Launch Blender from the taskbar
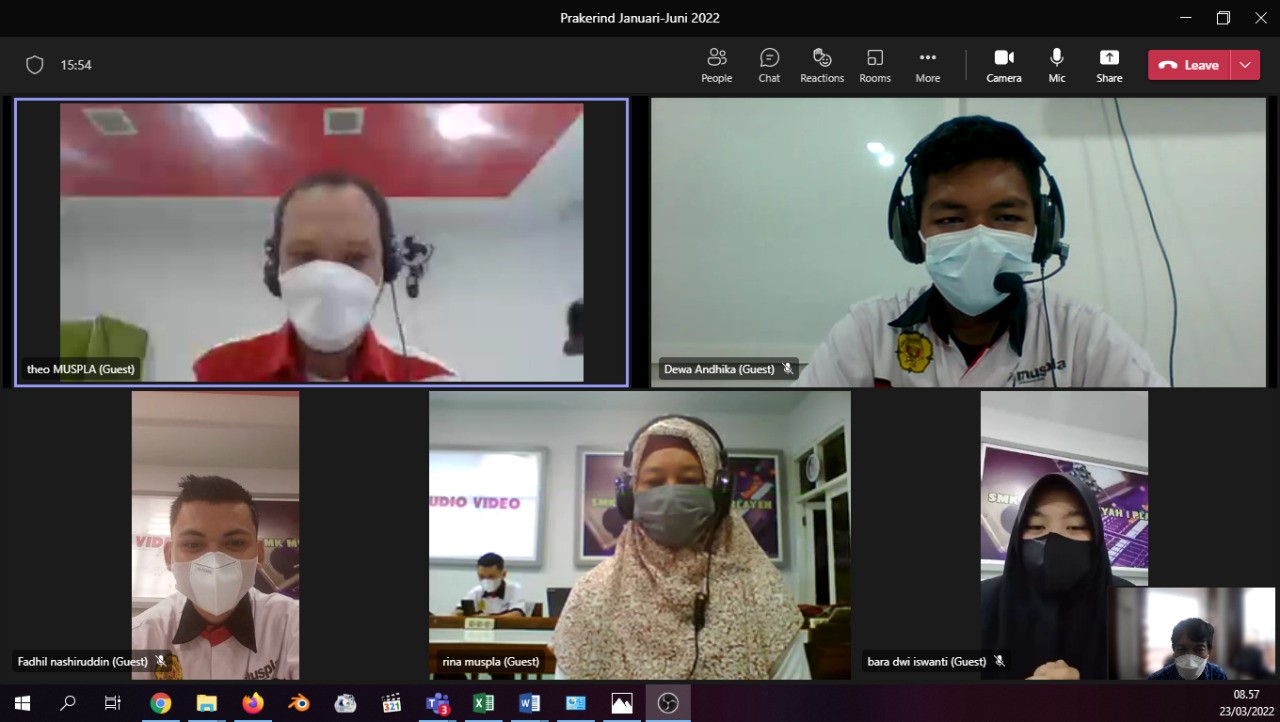This screenshot has width=1280, height=722. click(299, 703)
